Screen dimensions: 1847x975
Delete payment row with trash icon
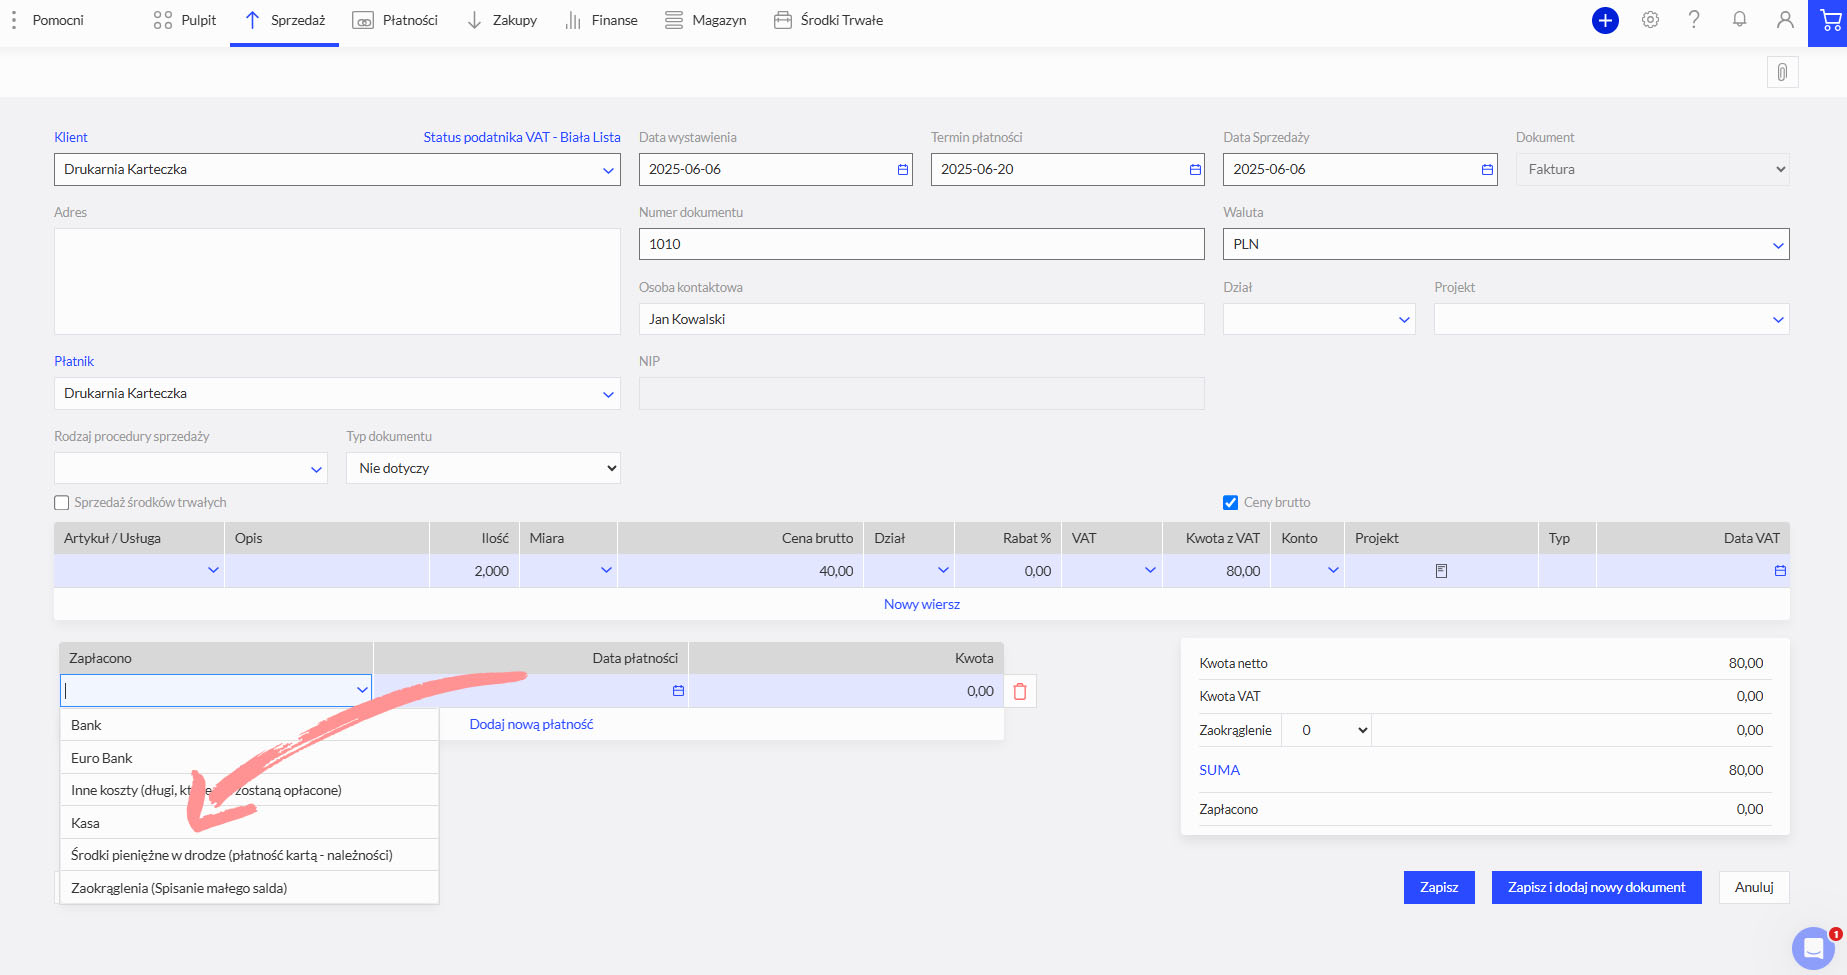pos(1020,691)
